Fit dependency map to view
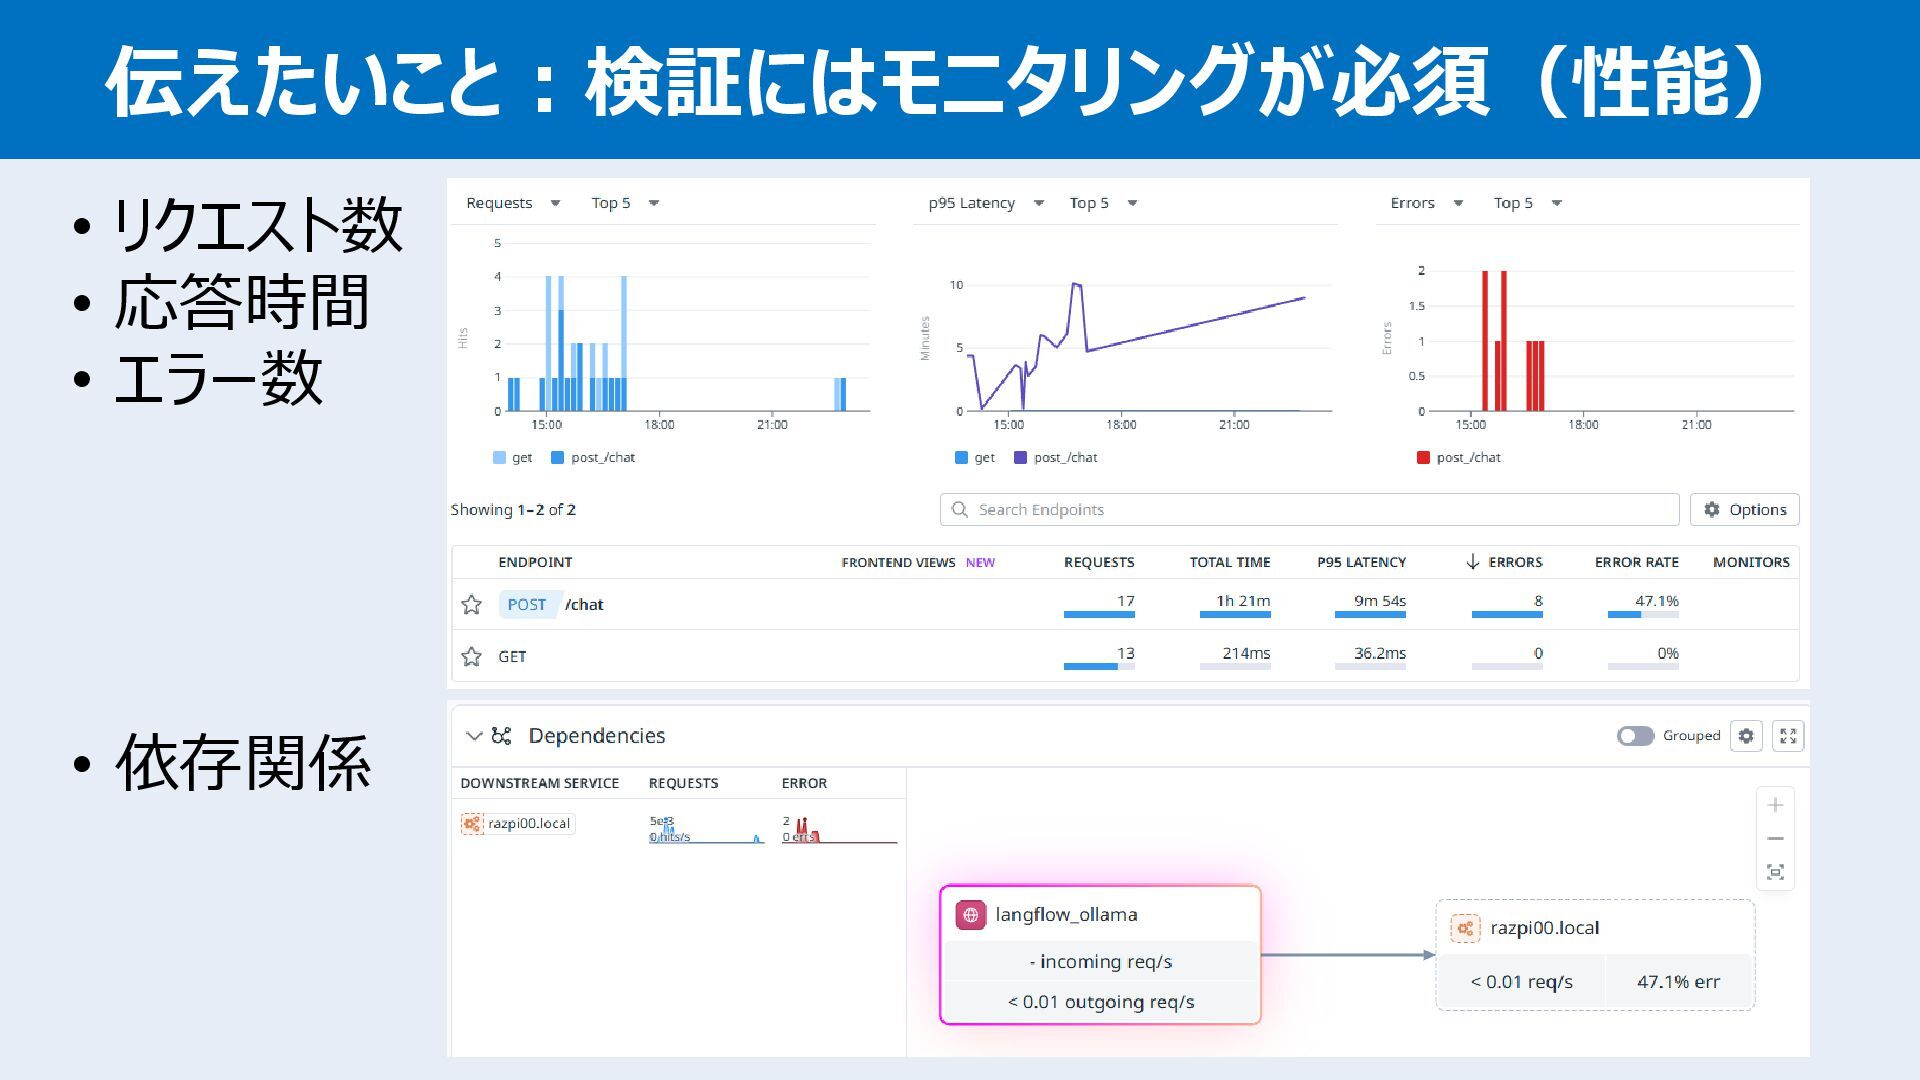The image size is (1920, 1080). click(x=1775, y=872)
